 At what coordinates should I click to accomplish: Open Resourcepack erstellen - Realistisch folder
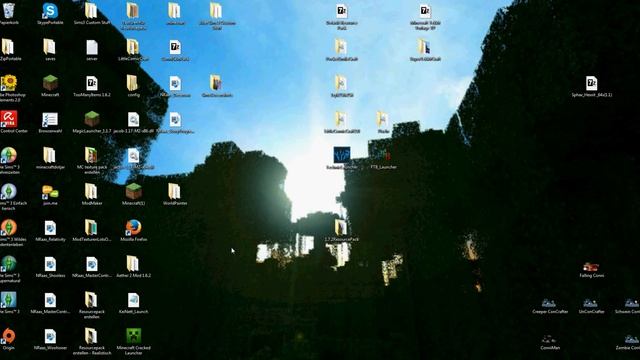click(x=91, y=336)
